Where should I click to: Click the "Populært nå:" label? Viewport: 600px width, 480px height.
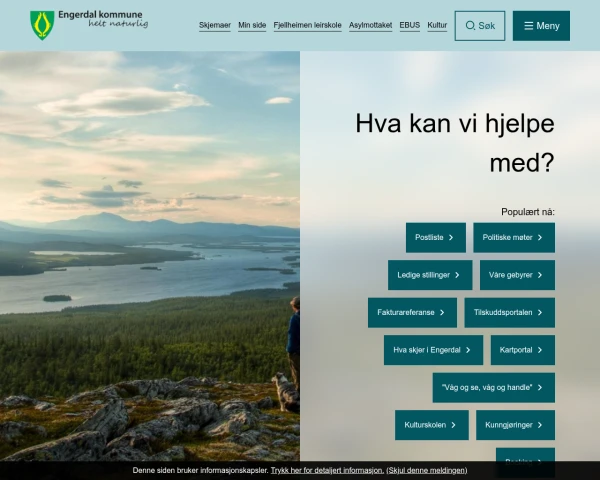(528, 212)
